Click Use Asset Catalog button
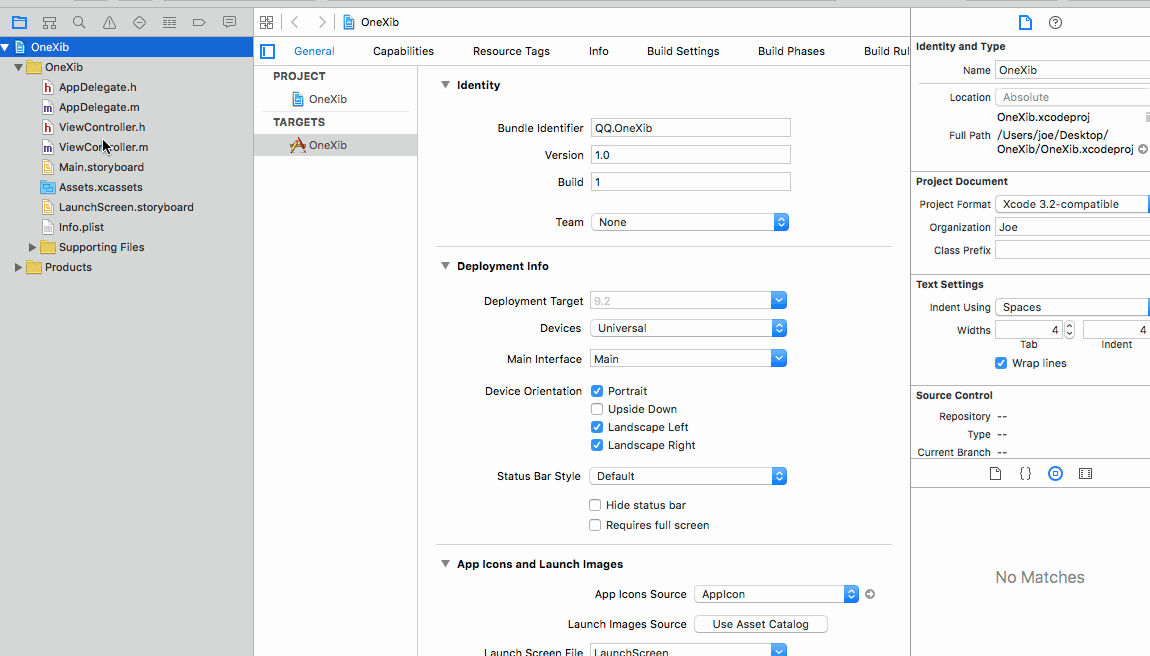Viewport: 1150px width, 656px height. click(x=761, y=624)
